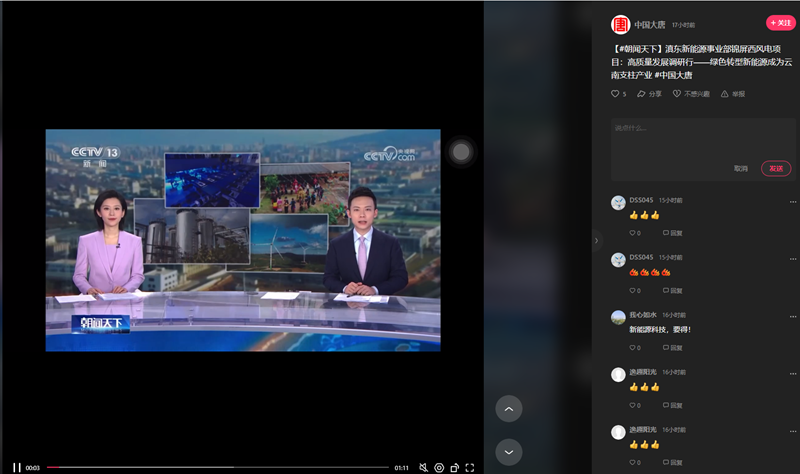Open picture-in-picture mini window
The height and width of the screenshot is (474, 800).
pyautogui.click(x=454, y=467)
